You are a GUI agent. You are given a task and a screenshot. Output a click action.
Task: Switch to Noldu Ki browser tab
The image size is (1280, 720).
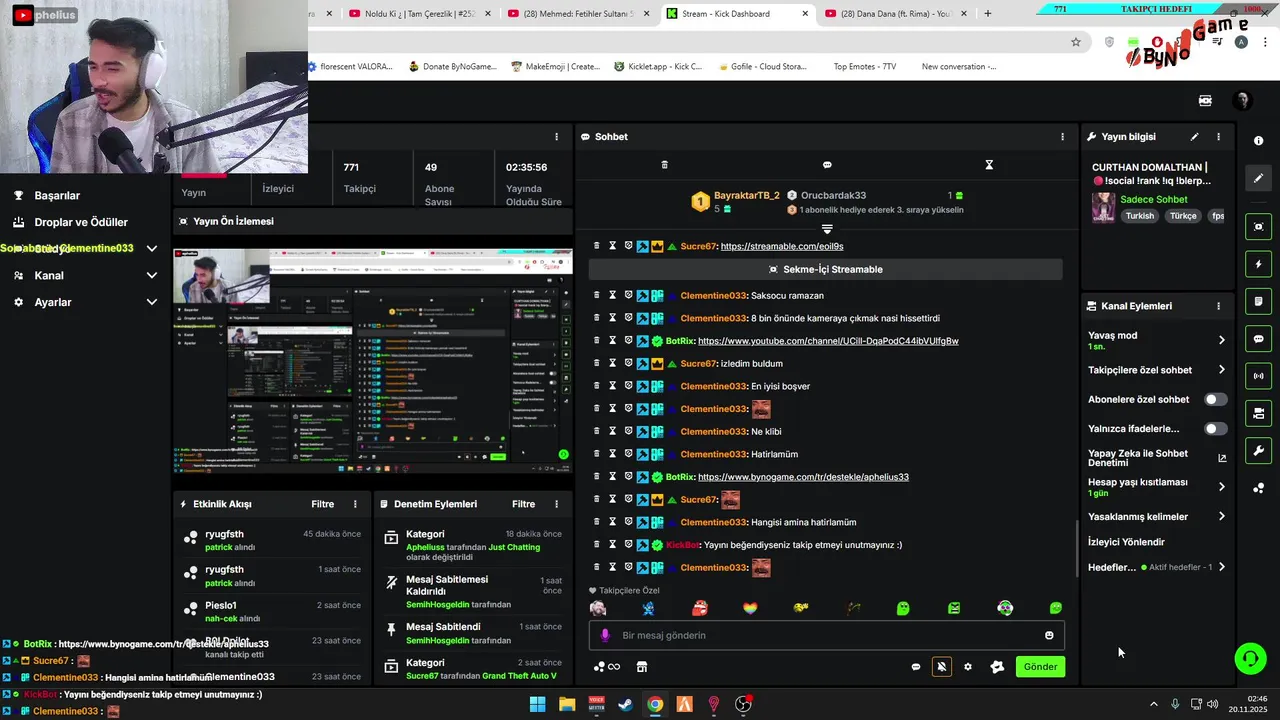coord(419,14)
